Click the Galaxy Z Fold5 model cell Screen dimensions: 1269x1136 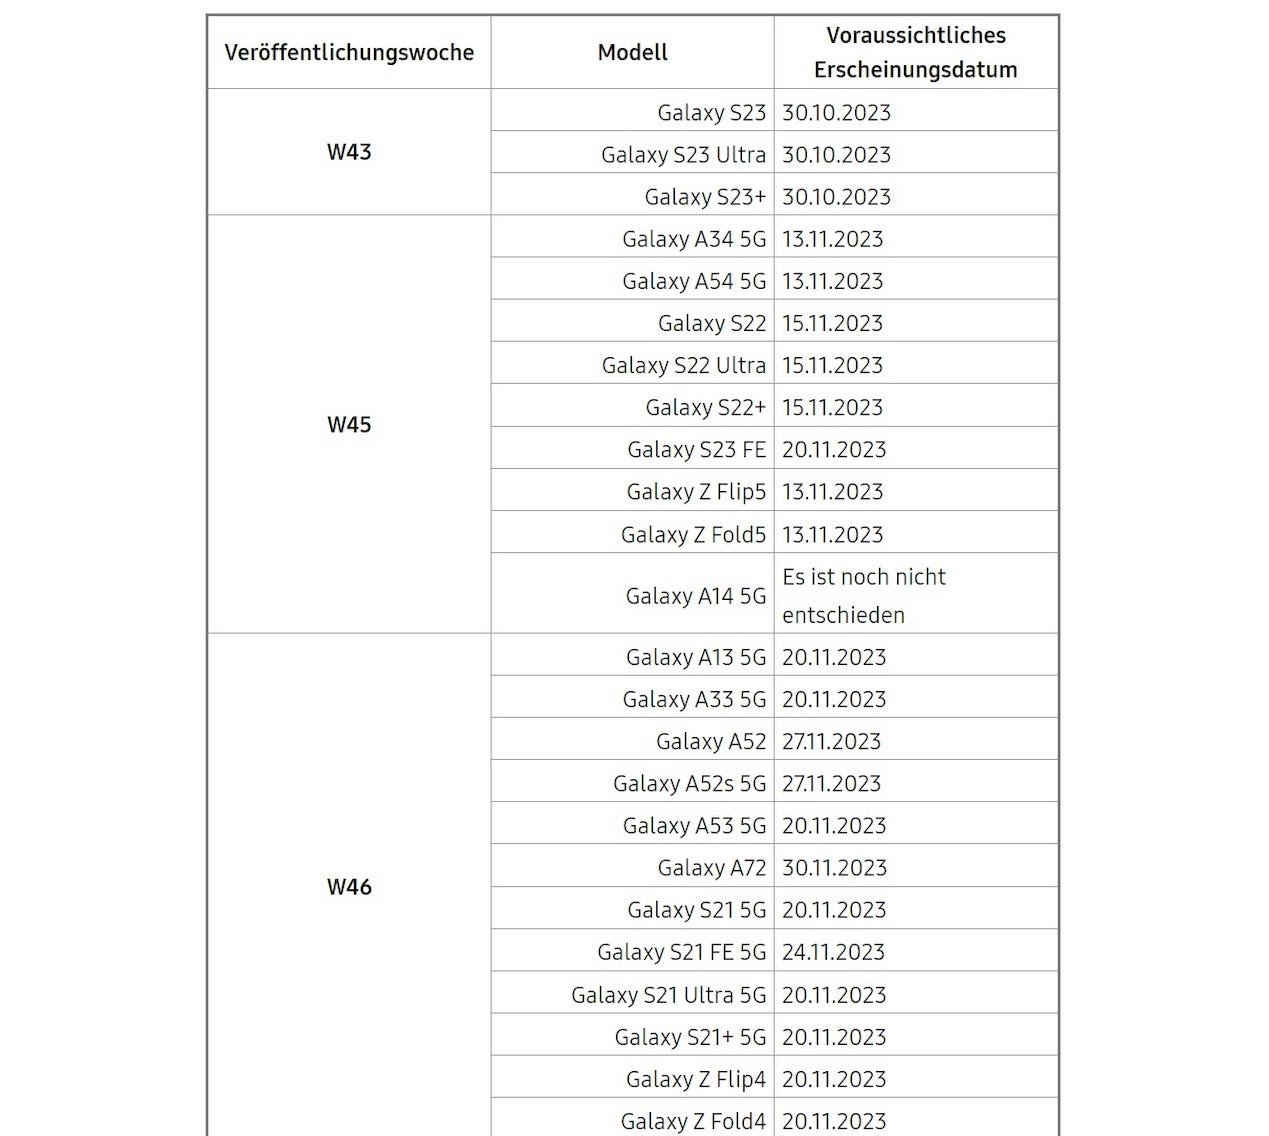point(632,534)
